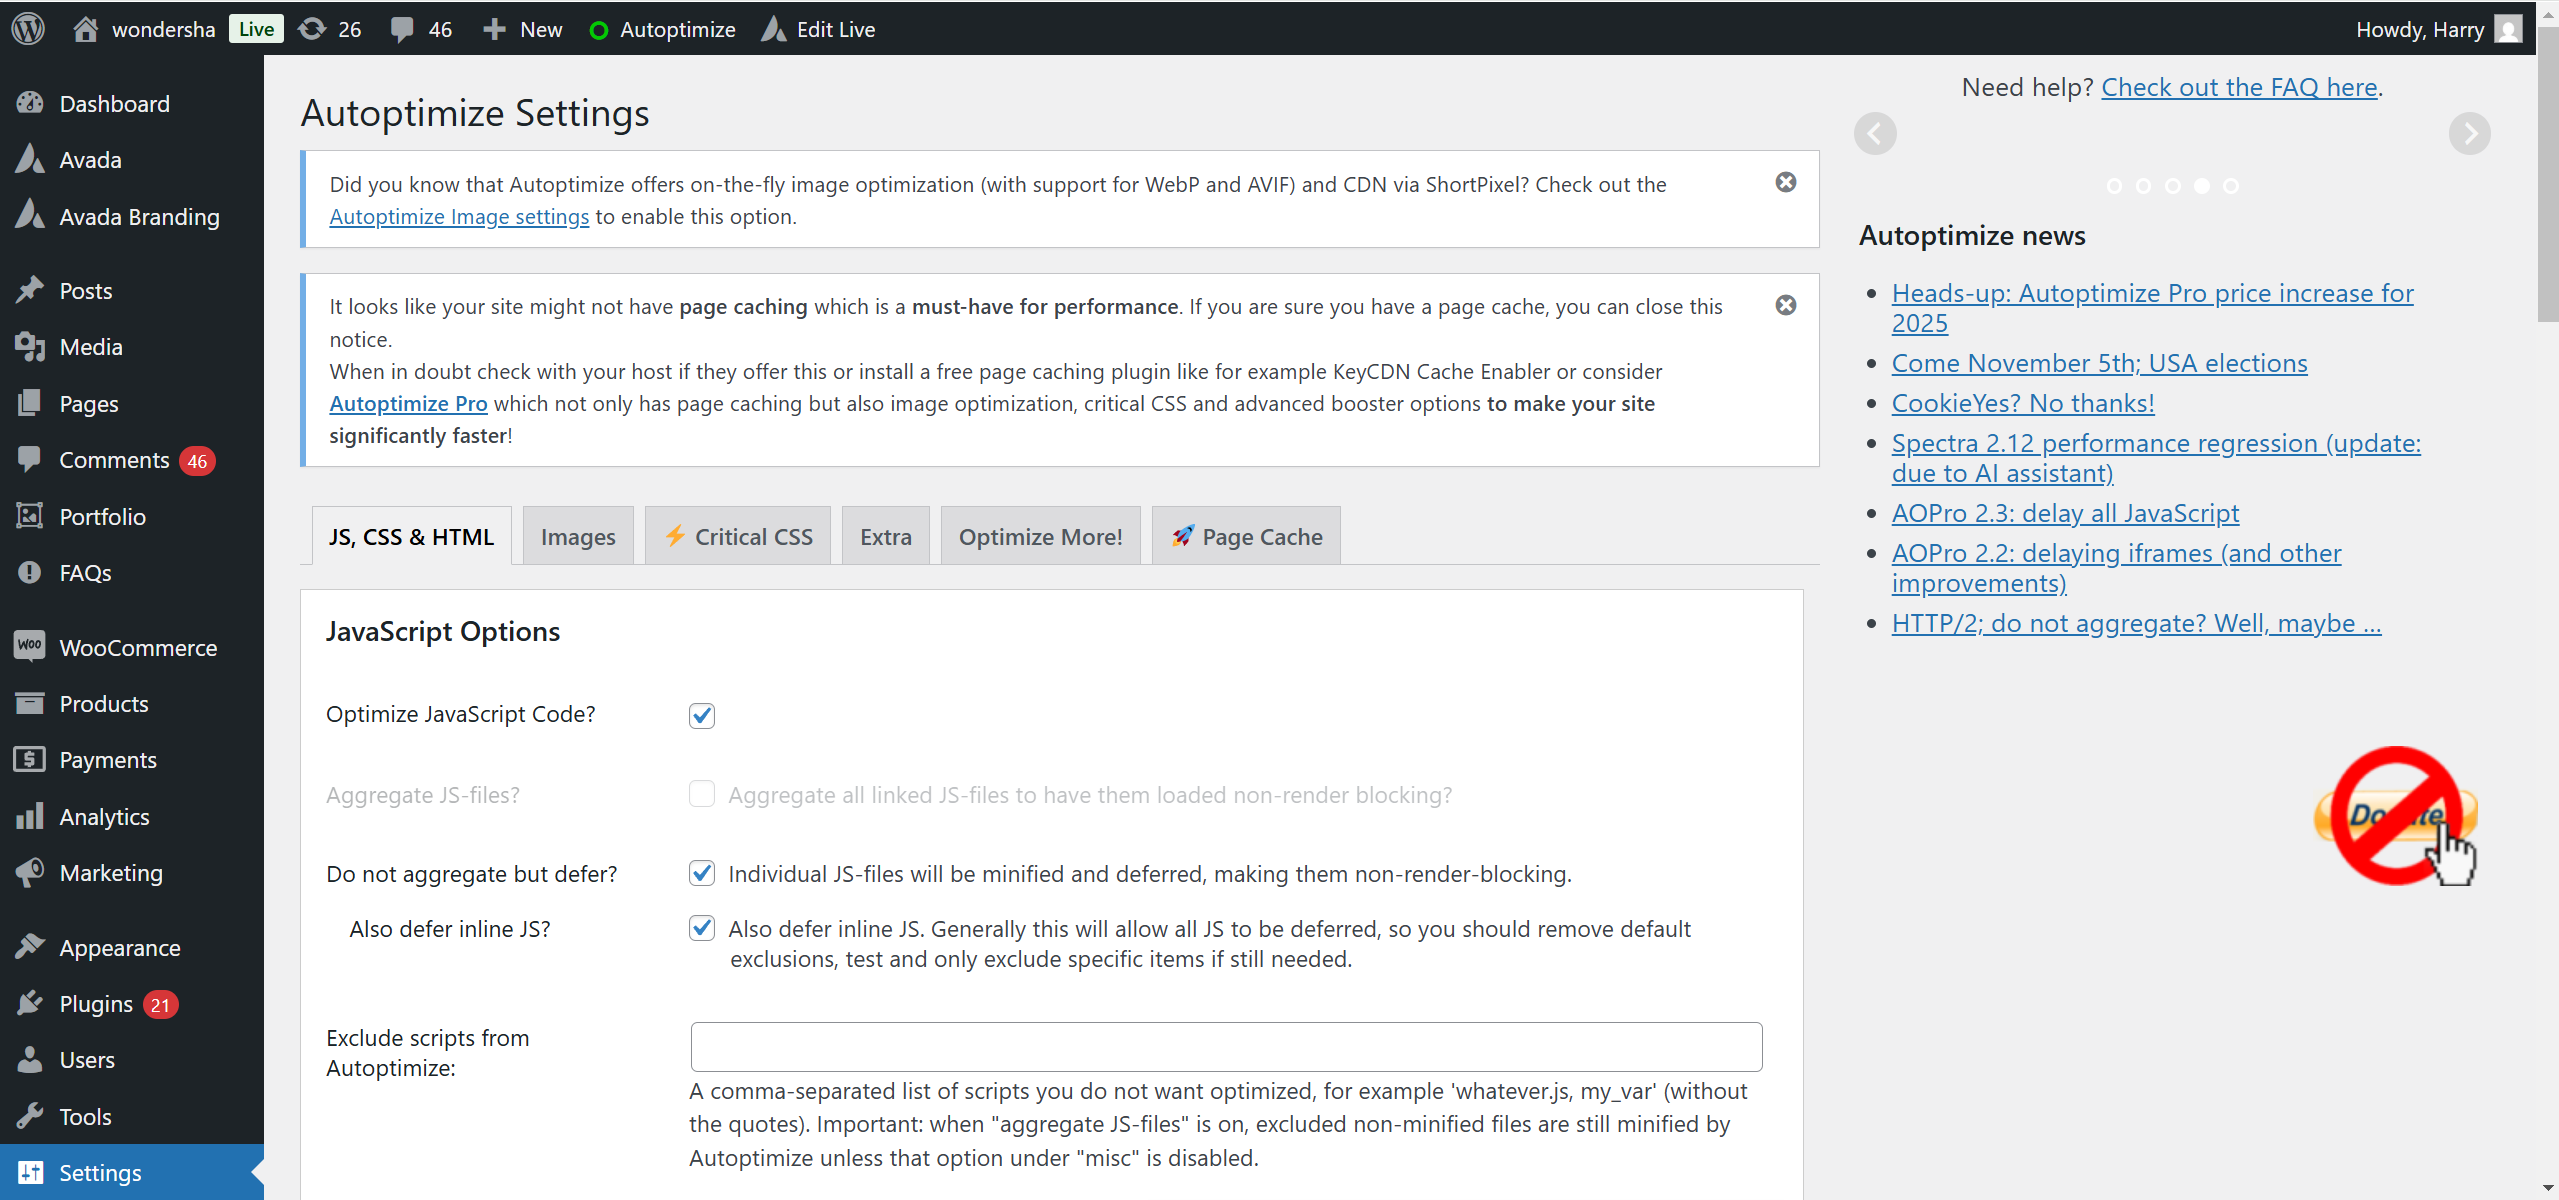
Task: Dismiss the image optimization notice
Action: (1785, 182)
